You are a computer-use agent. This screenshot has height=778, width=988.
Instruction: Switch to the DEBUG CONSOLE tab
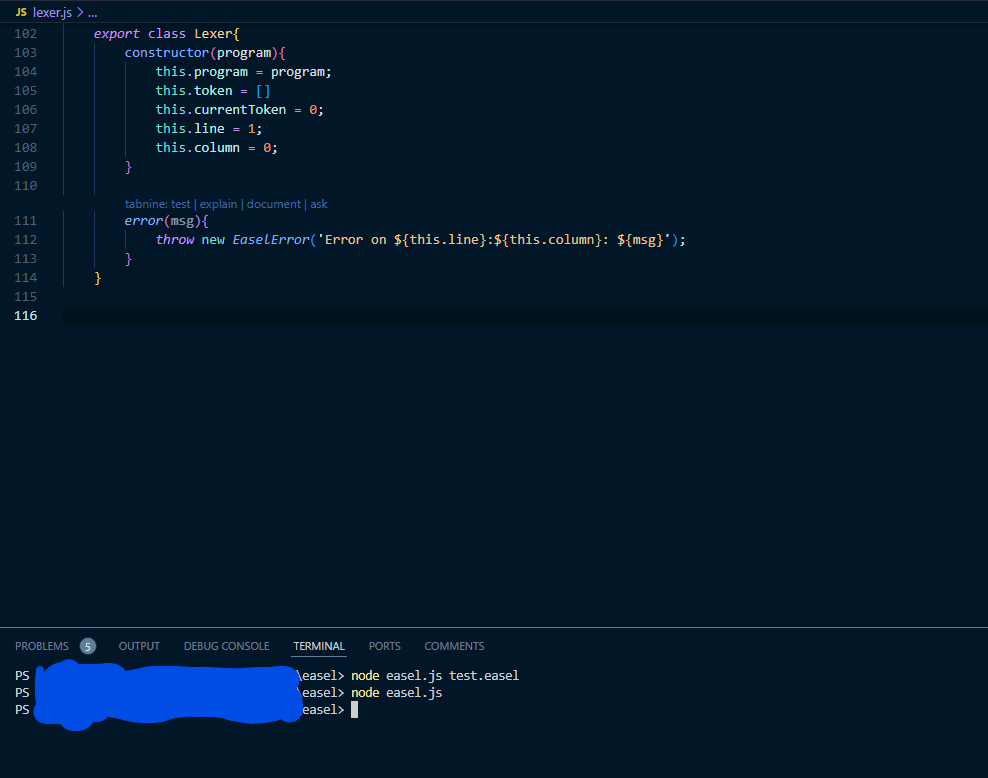click(x=226, y=646)
